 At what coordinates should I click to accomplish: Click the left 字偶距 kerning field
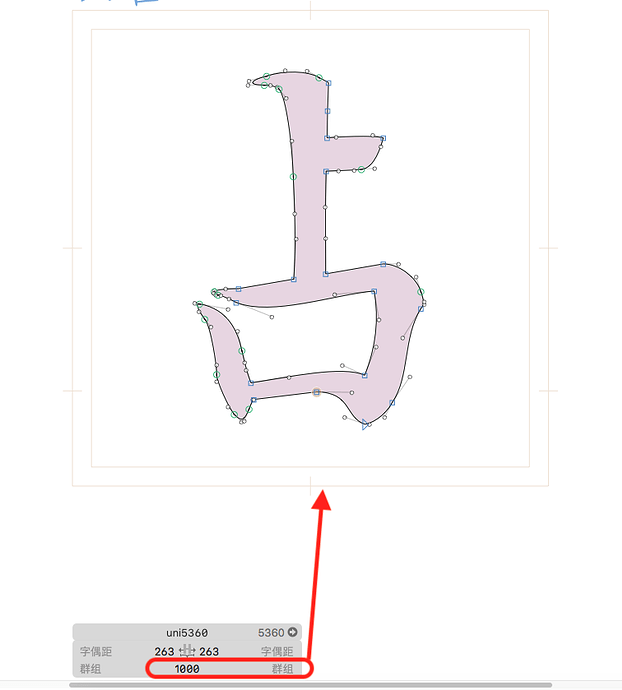pyautogui.click(x=96, y=651)
